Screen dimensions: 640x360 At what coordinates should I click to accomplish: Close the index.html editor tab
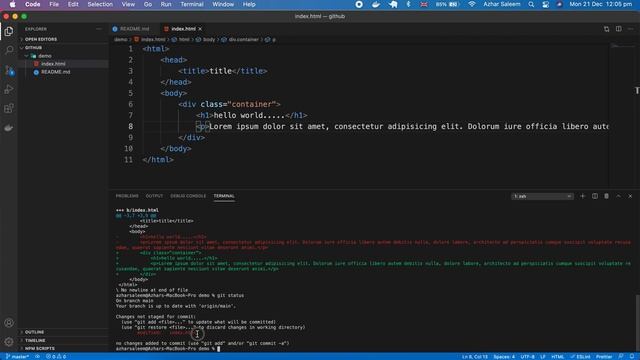(200, 29)
